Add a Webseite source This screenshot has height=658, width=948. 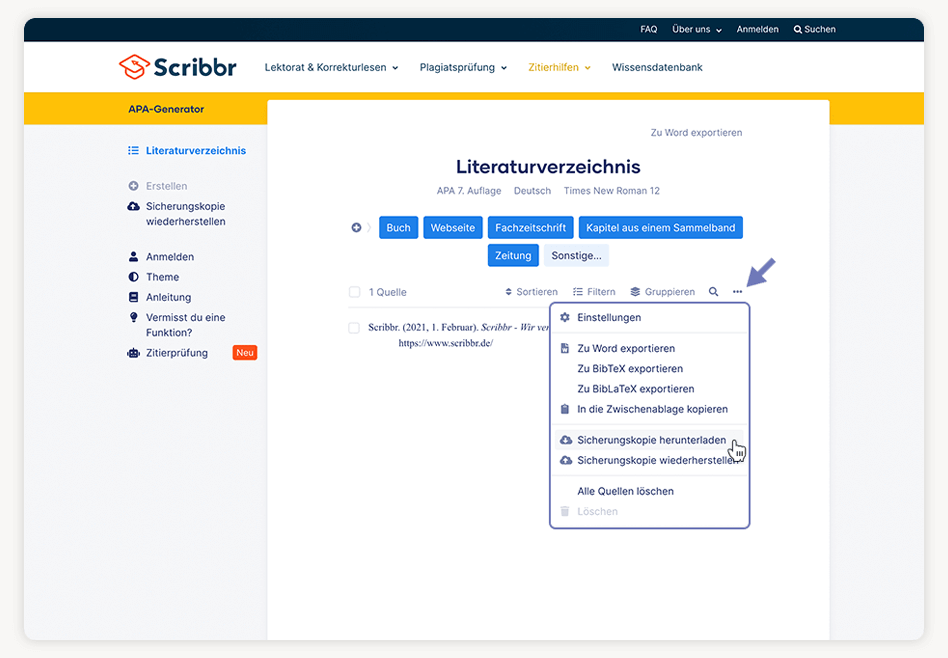click(453, 227)
